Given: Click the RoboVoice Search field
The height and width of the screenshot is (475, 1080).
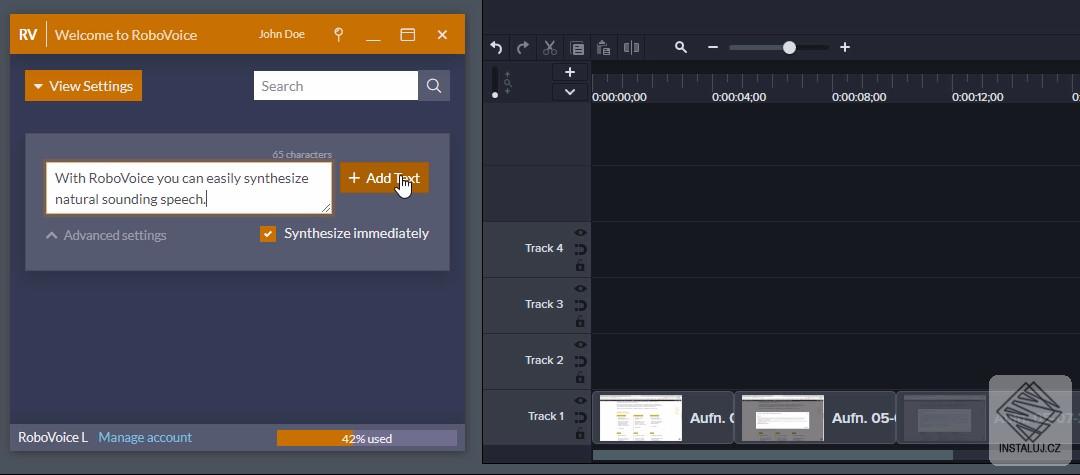Looking at the screenshot, I should pos(335,86).
